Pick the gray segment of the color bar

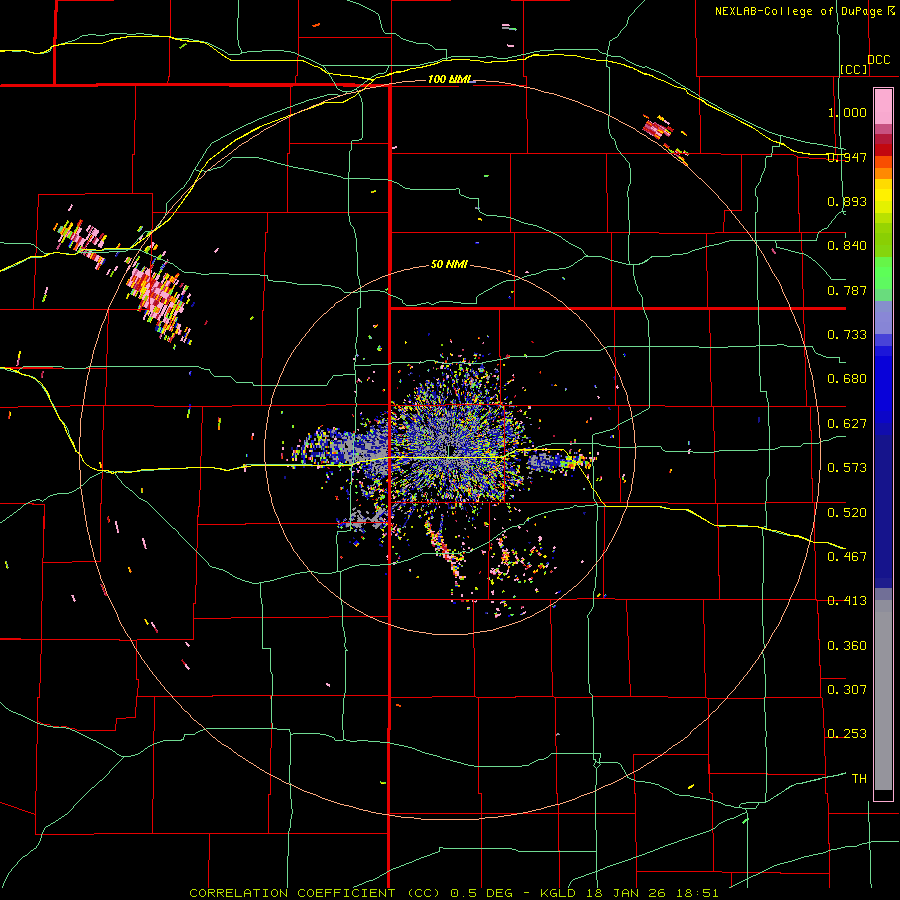click(883, 695)
